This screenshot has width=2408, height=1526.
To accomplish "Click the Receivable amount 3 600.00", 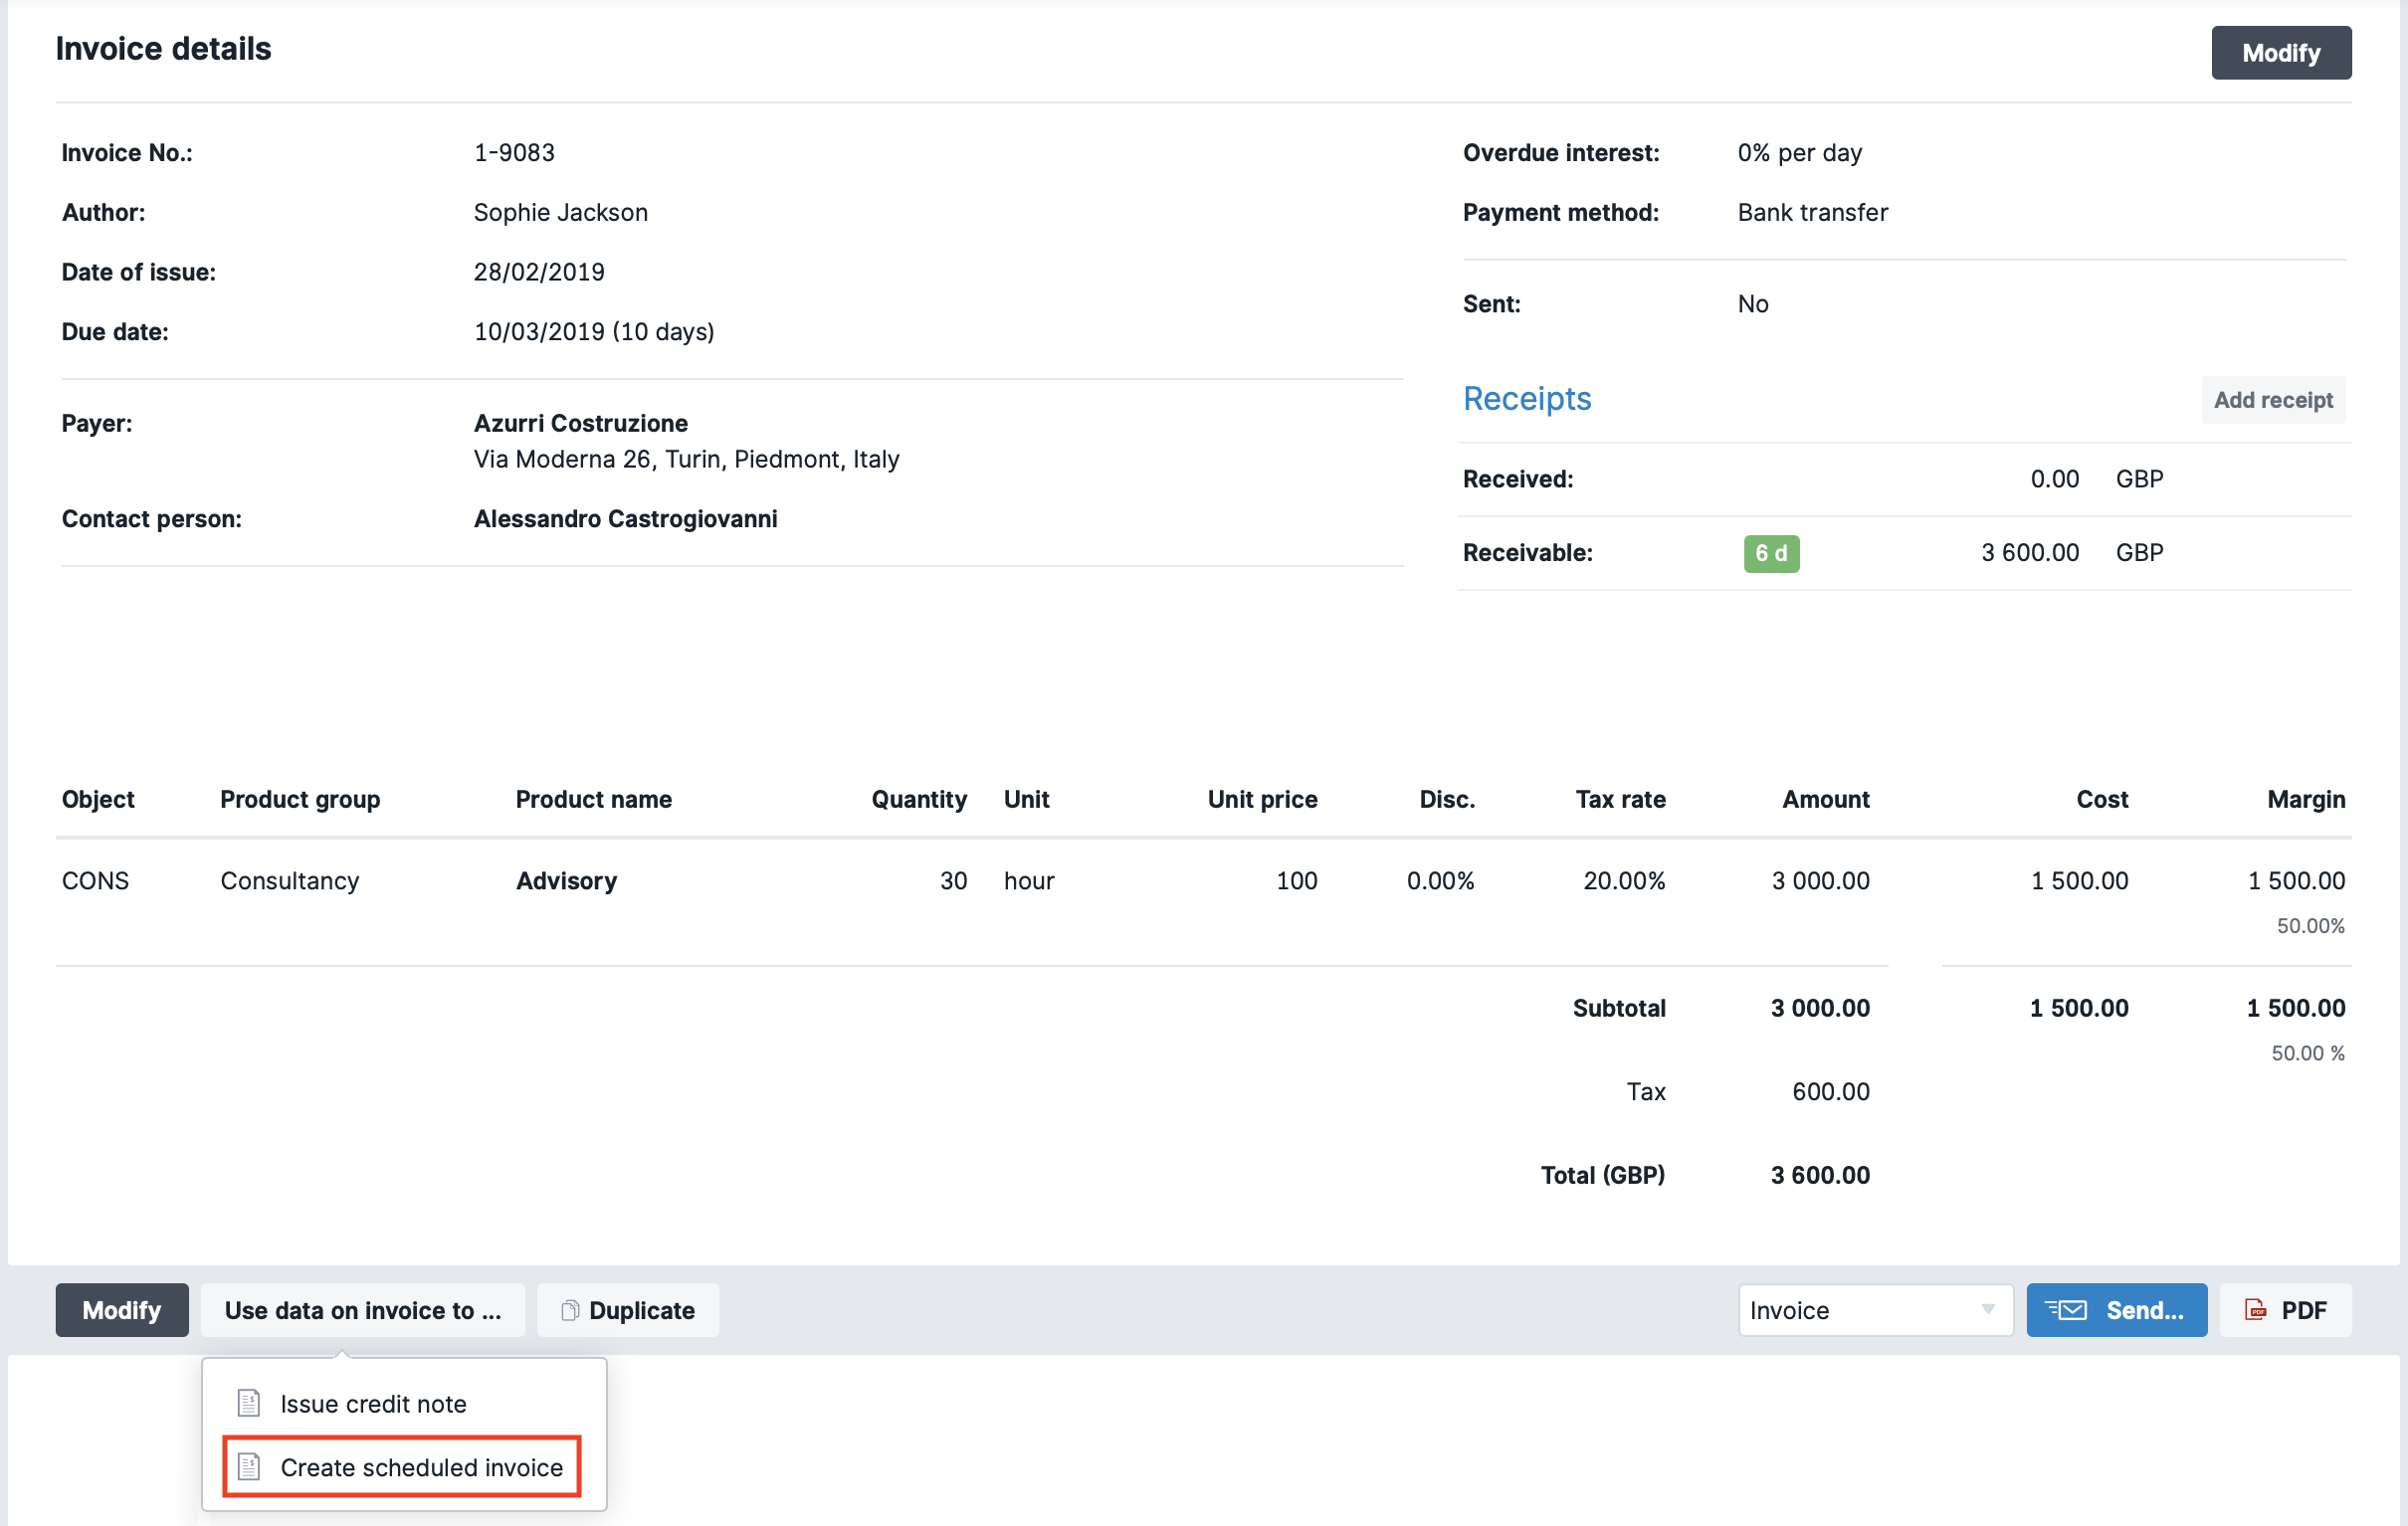I will 2031,553.
